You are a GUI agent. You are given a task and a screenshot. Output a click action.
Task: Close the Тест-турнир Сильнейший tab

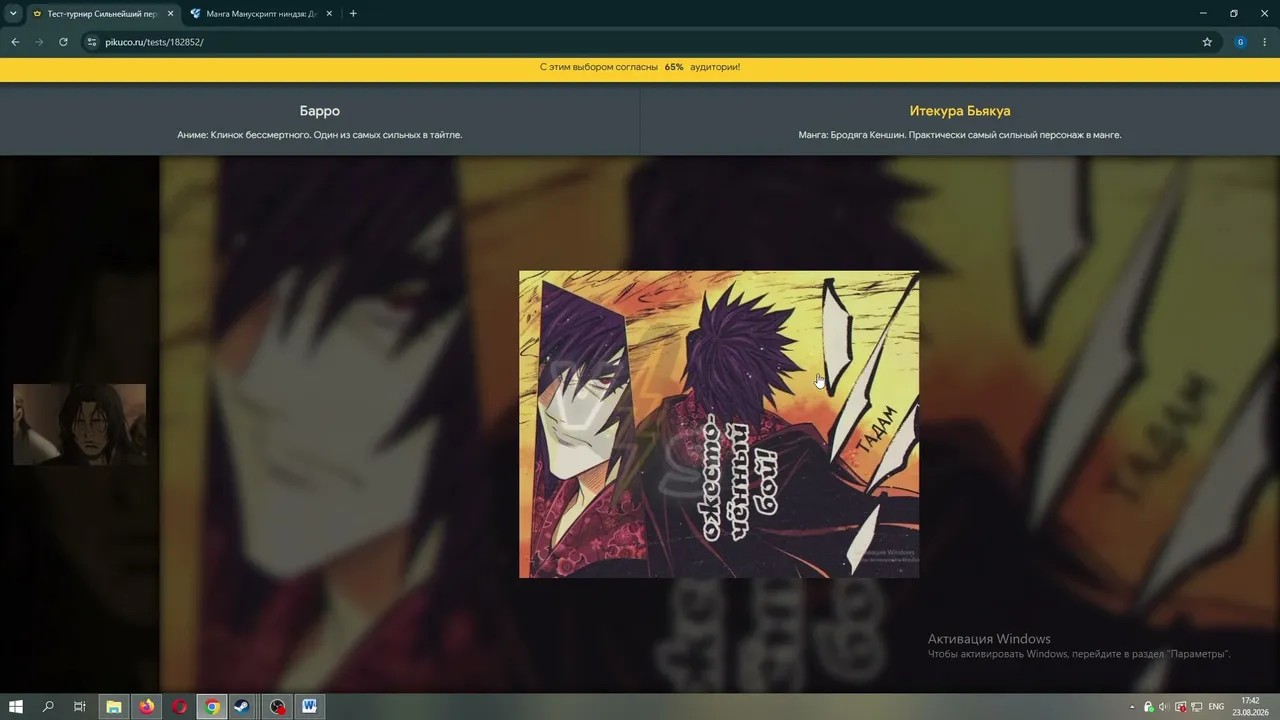pyautogui.click(x=169, y=14)
